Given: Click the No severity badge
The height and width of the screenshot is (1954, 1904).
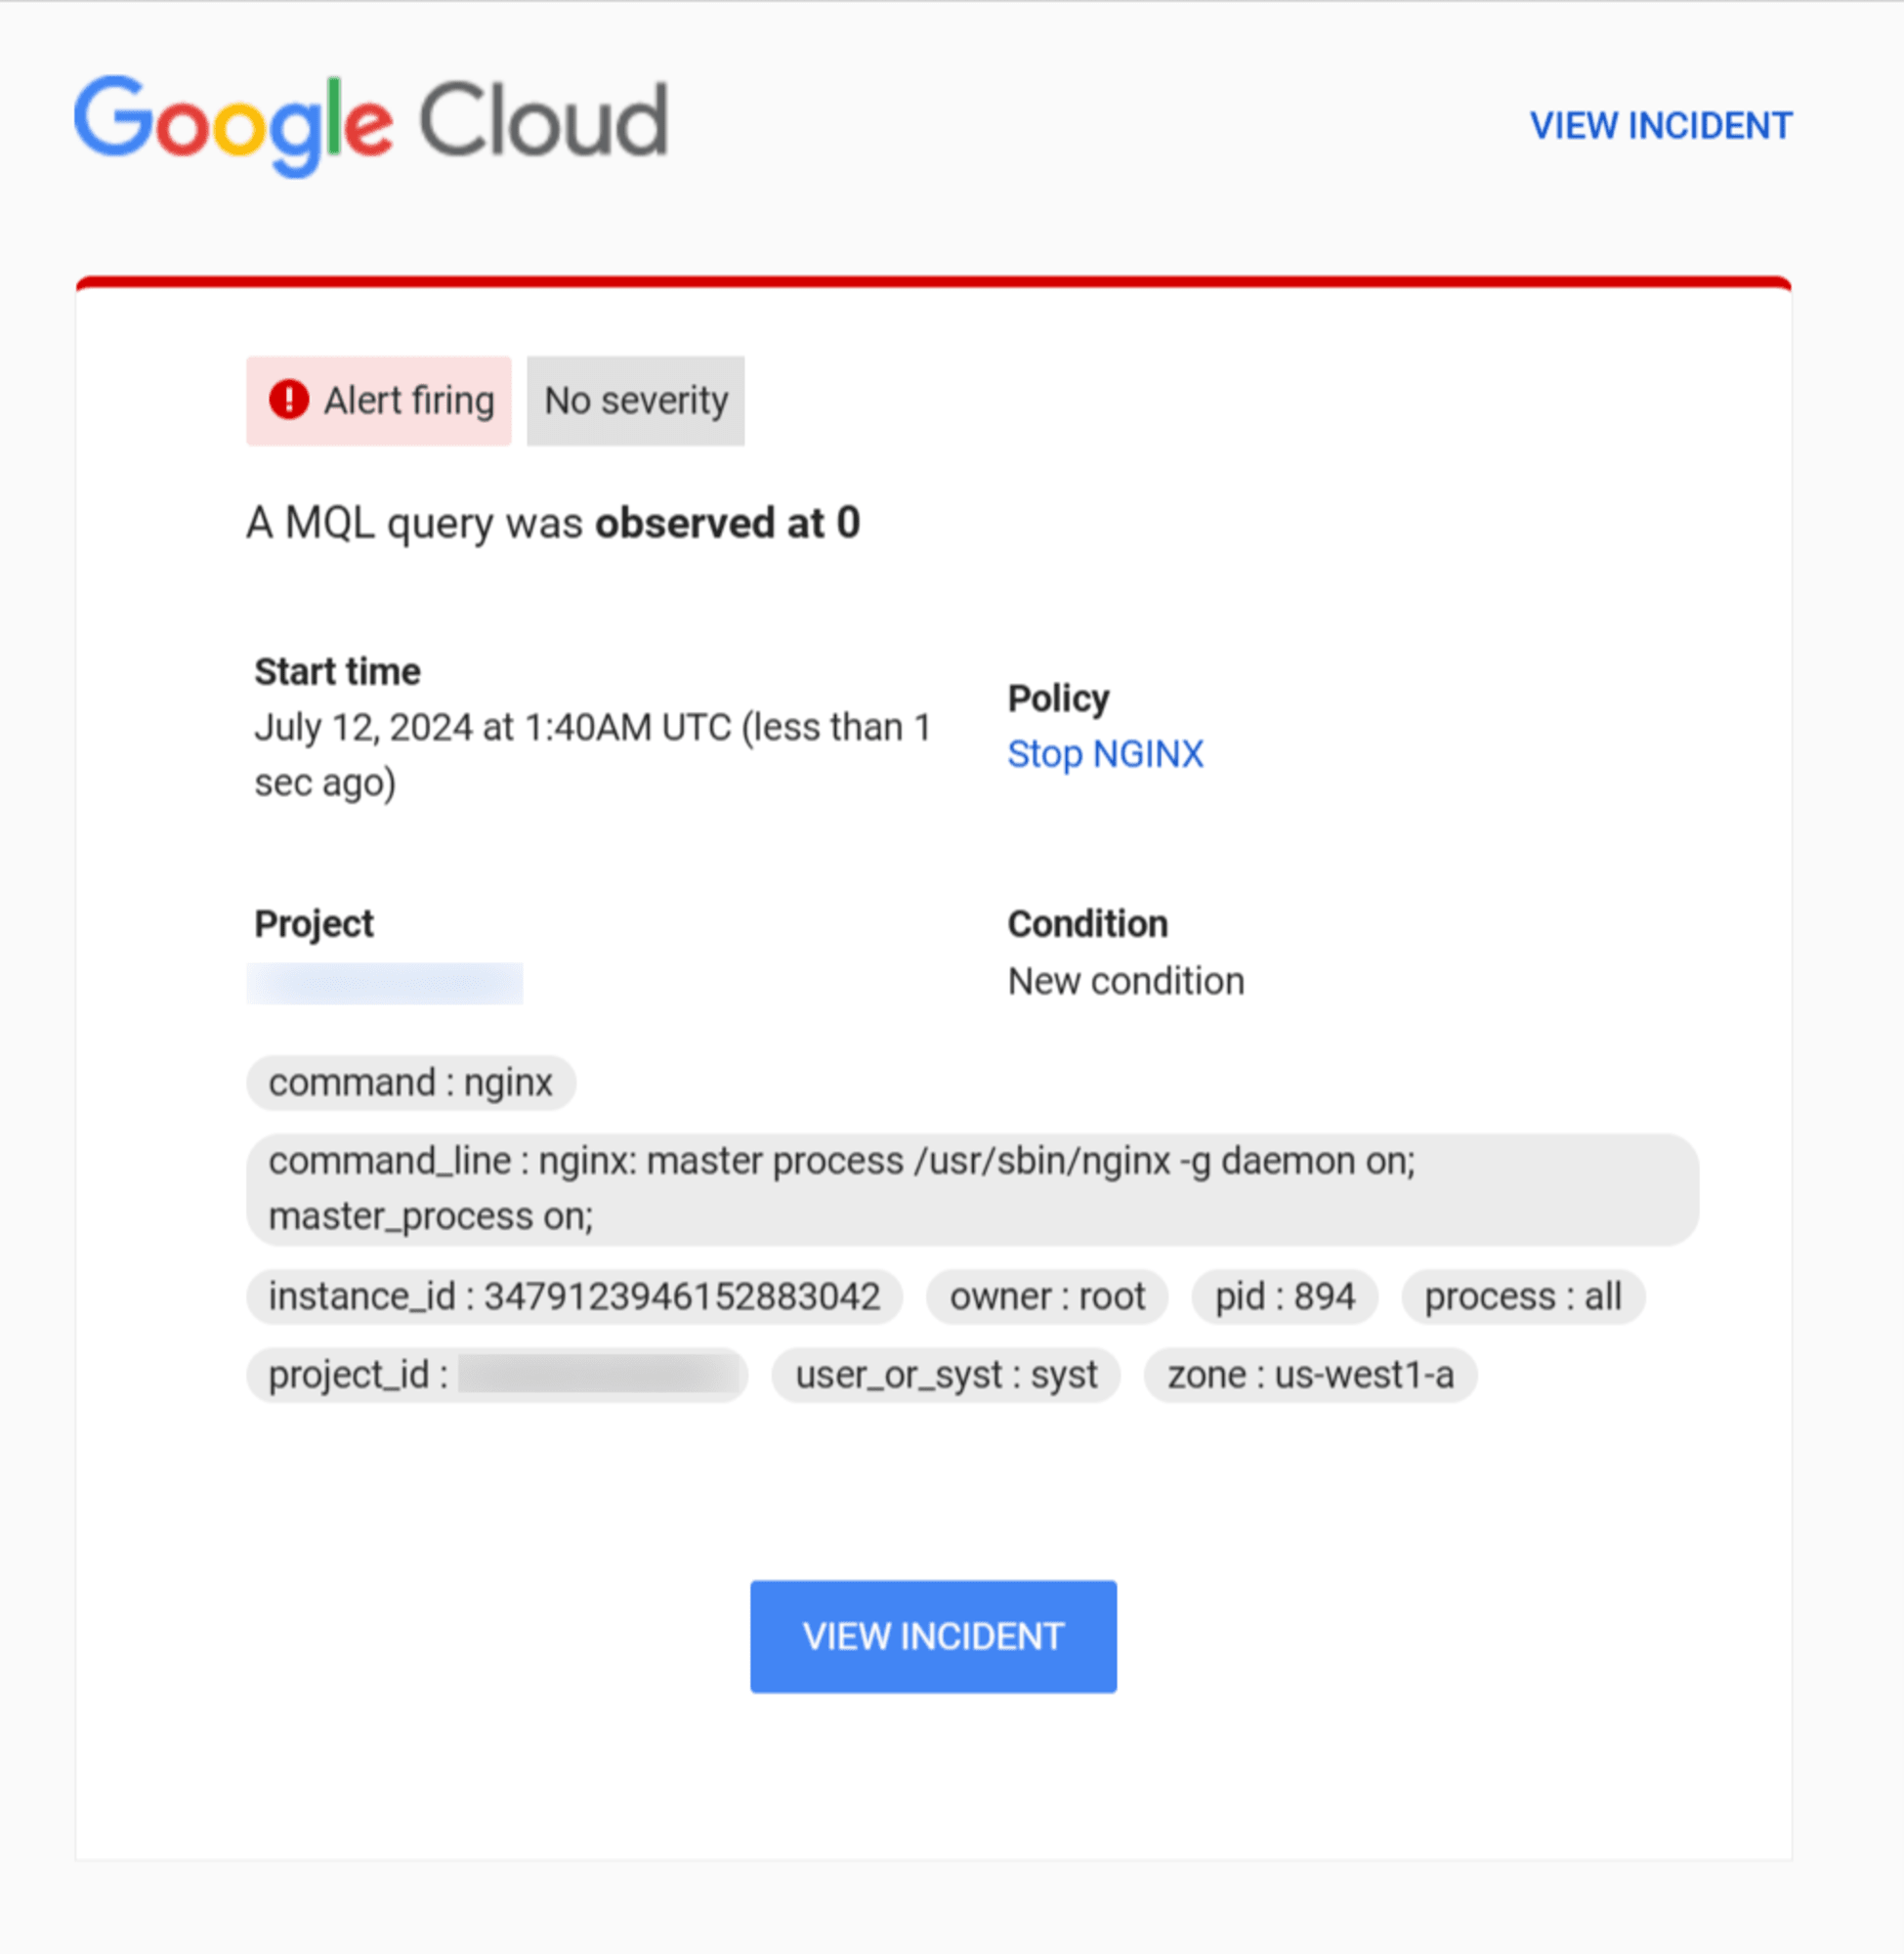Looking at the screenshot, I should [636, 400].
